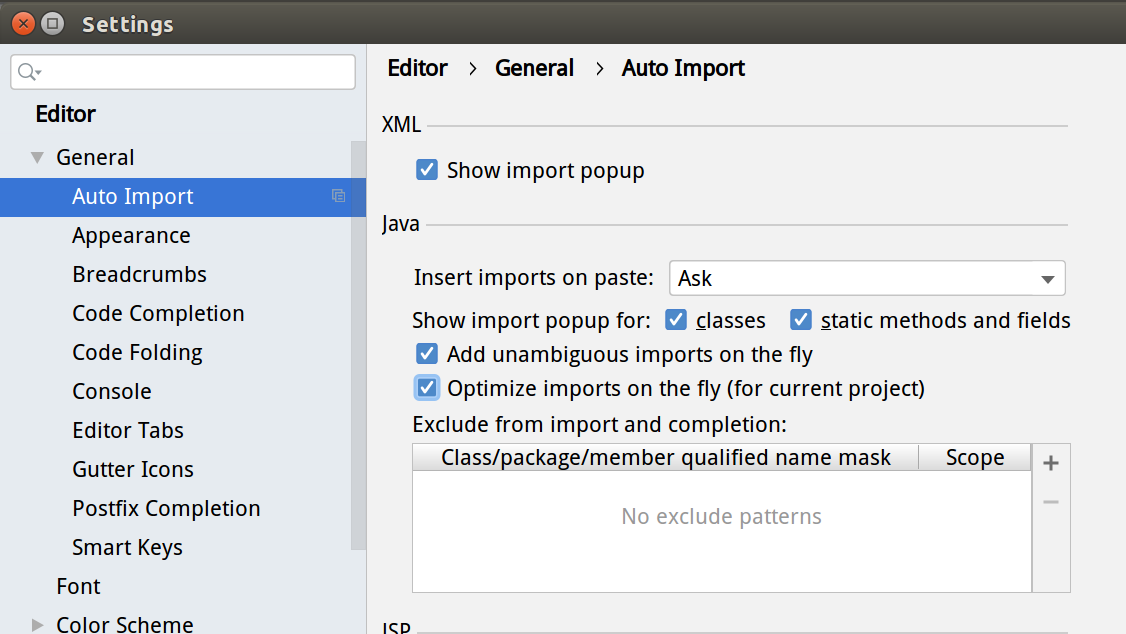The width and height of the screenshot is (1126, 634).
Task: Expand the Color Scheme tree node
Action: (x=38, y=625)
